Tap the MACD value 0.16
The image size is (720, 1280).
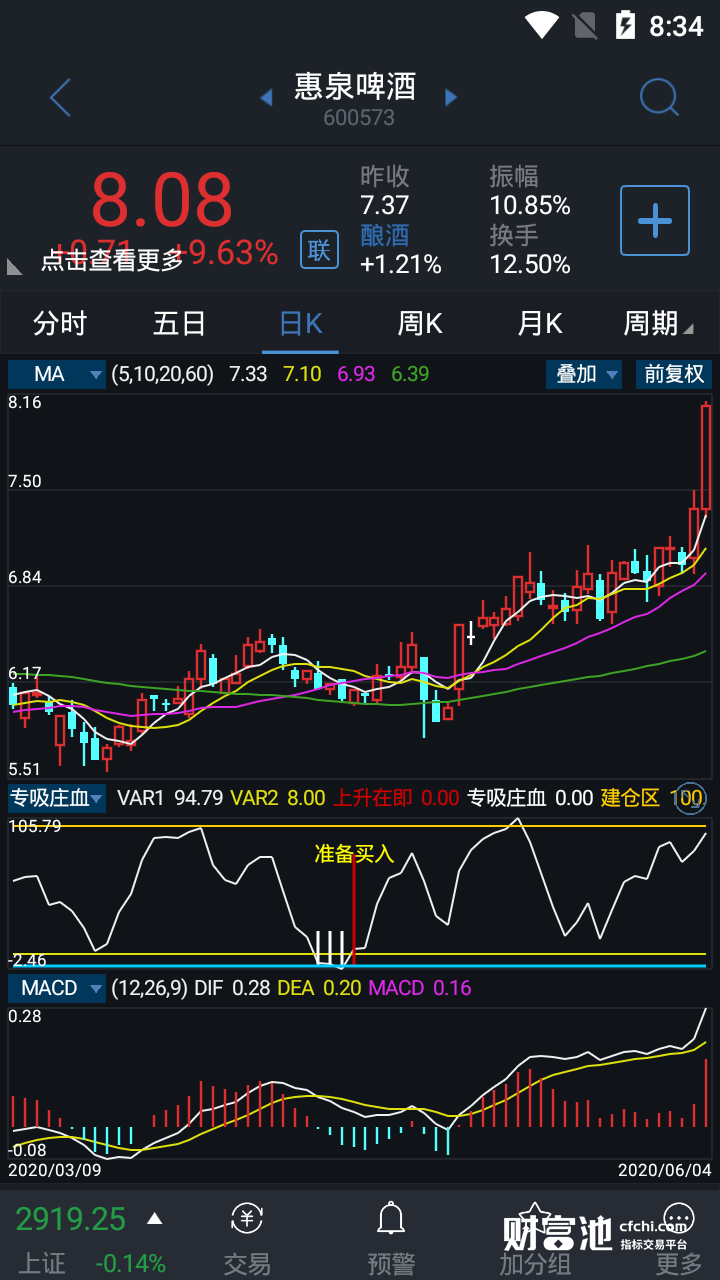coord(452,988)
